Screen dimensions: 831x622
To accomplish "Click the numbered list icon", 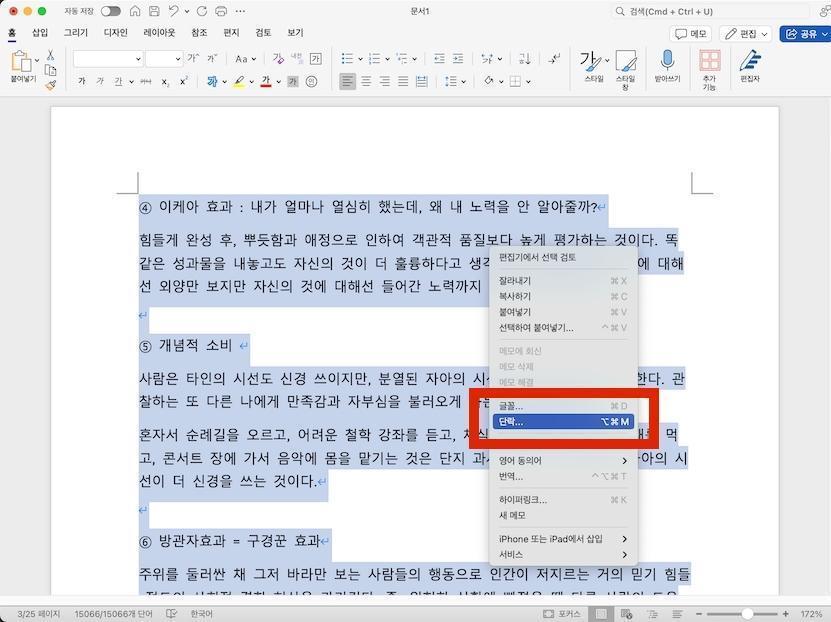I will pyautogui.click(x=374, y=58).
